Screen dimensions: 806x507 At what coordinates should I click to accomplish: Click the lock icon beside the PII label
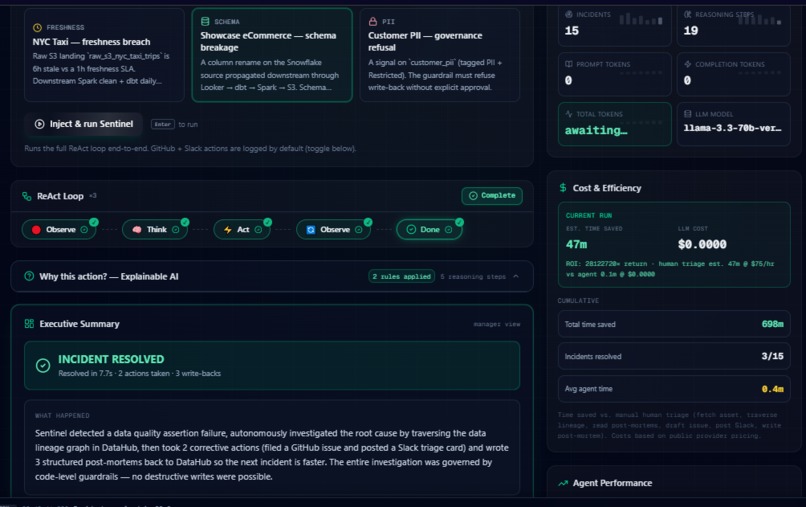tap(373, 22)
